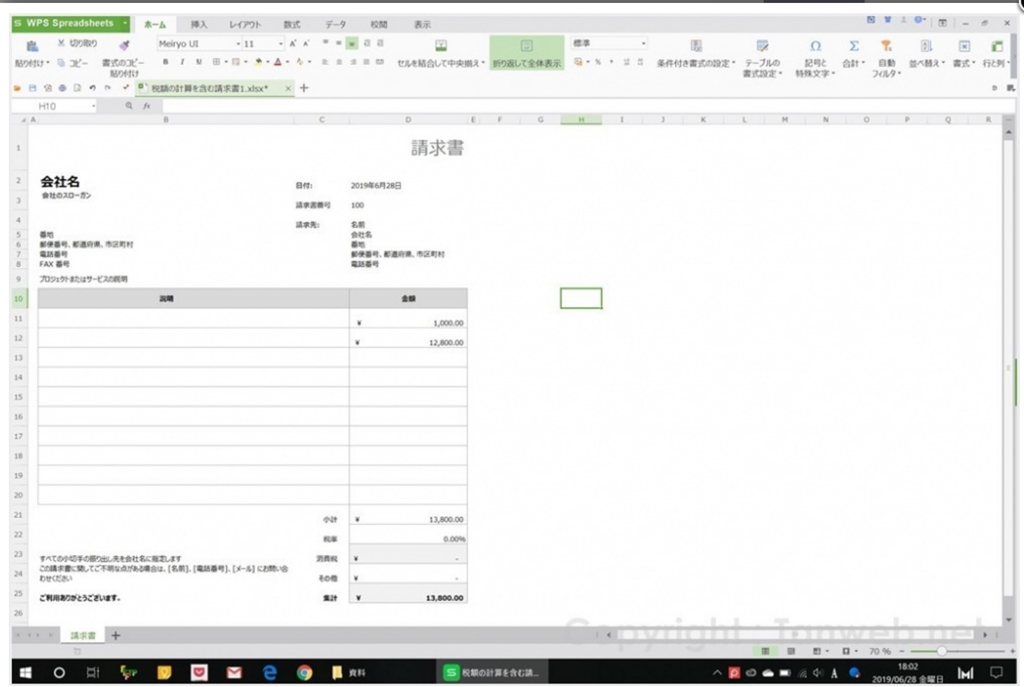This screenshot has height=687, width=1024.
Task: Click the zoom out minus button
Action: click(x=902, y=652)
